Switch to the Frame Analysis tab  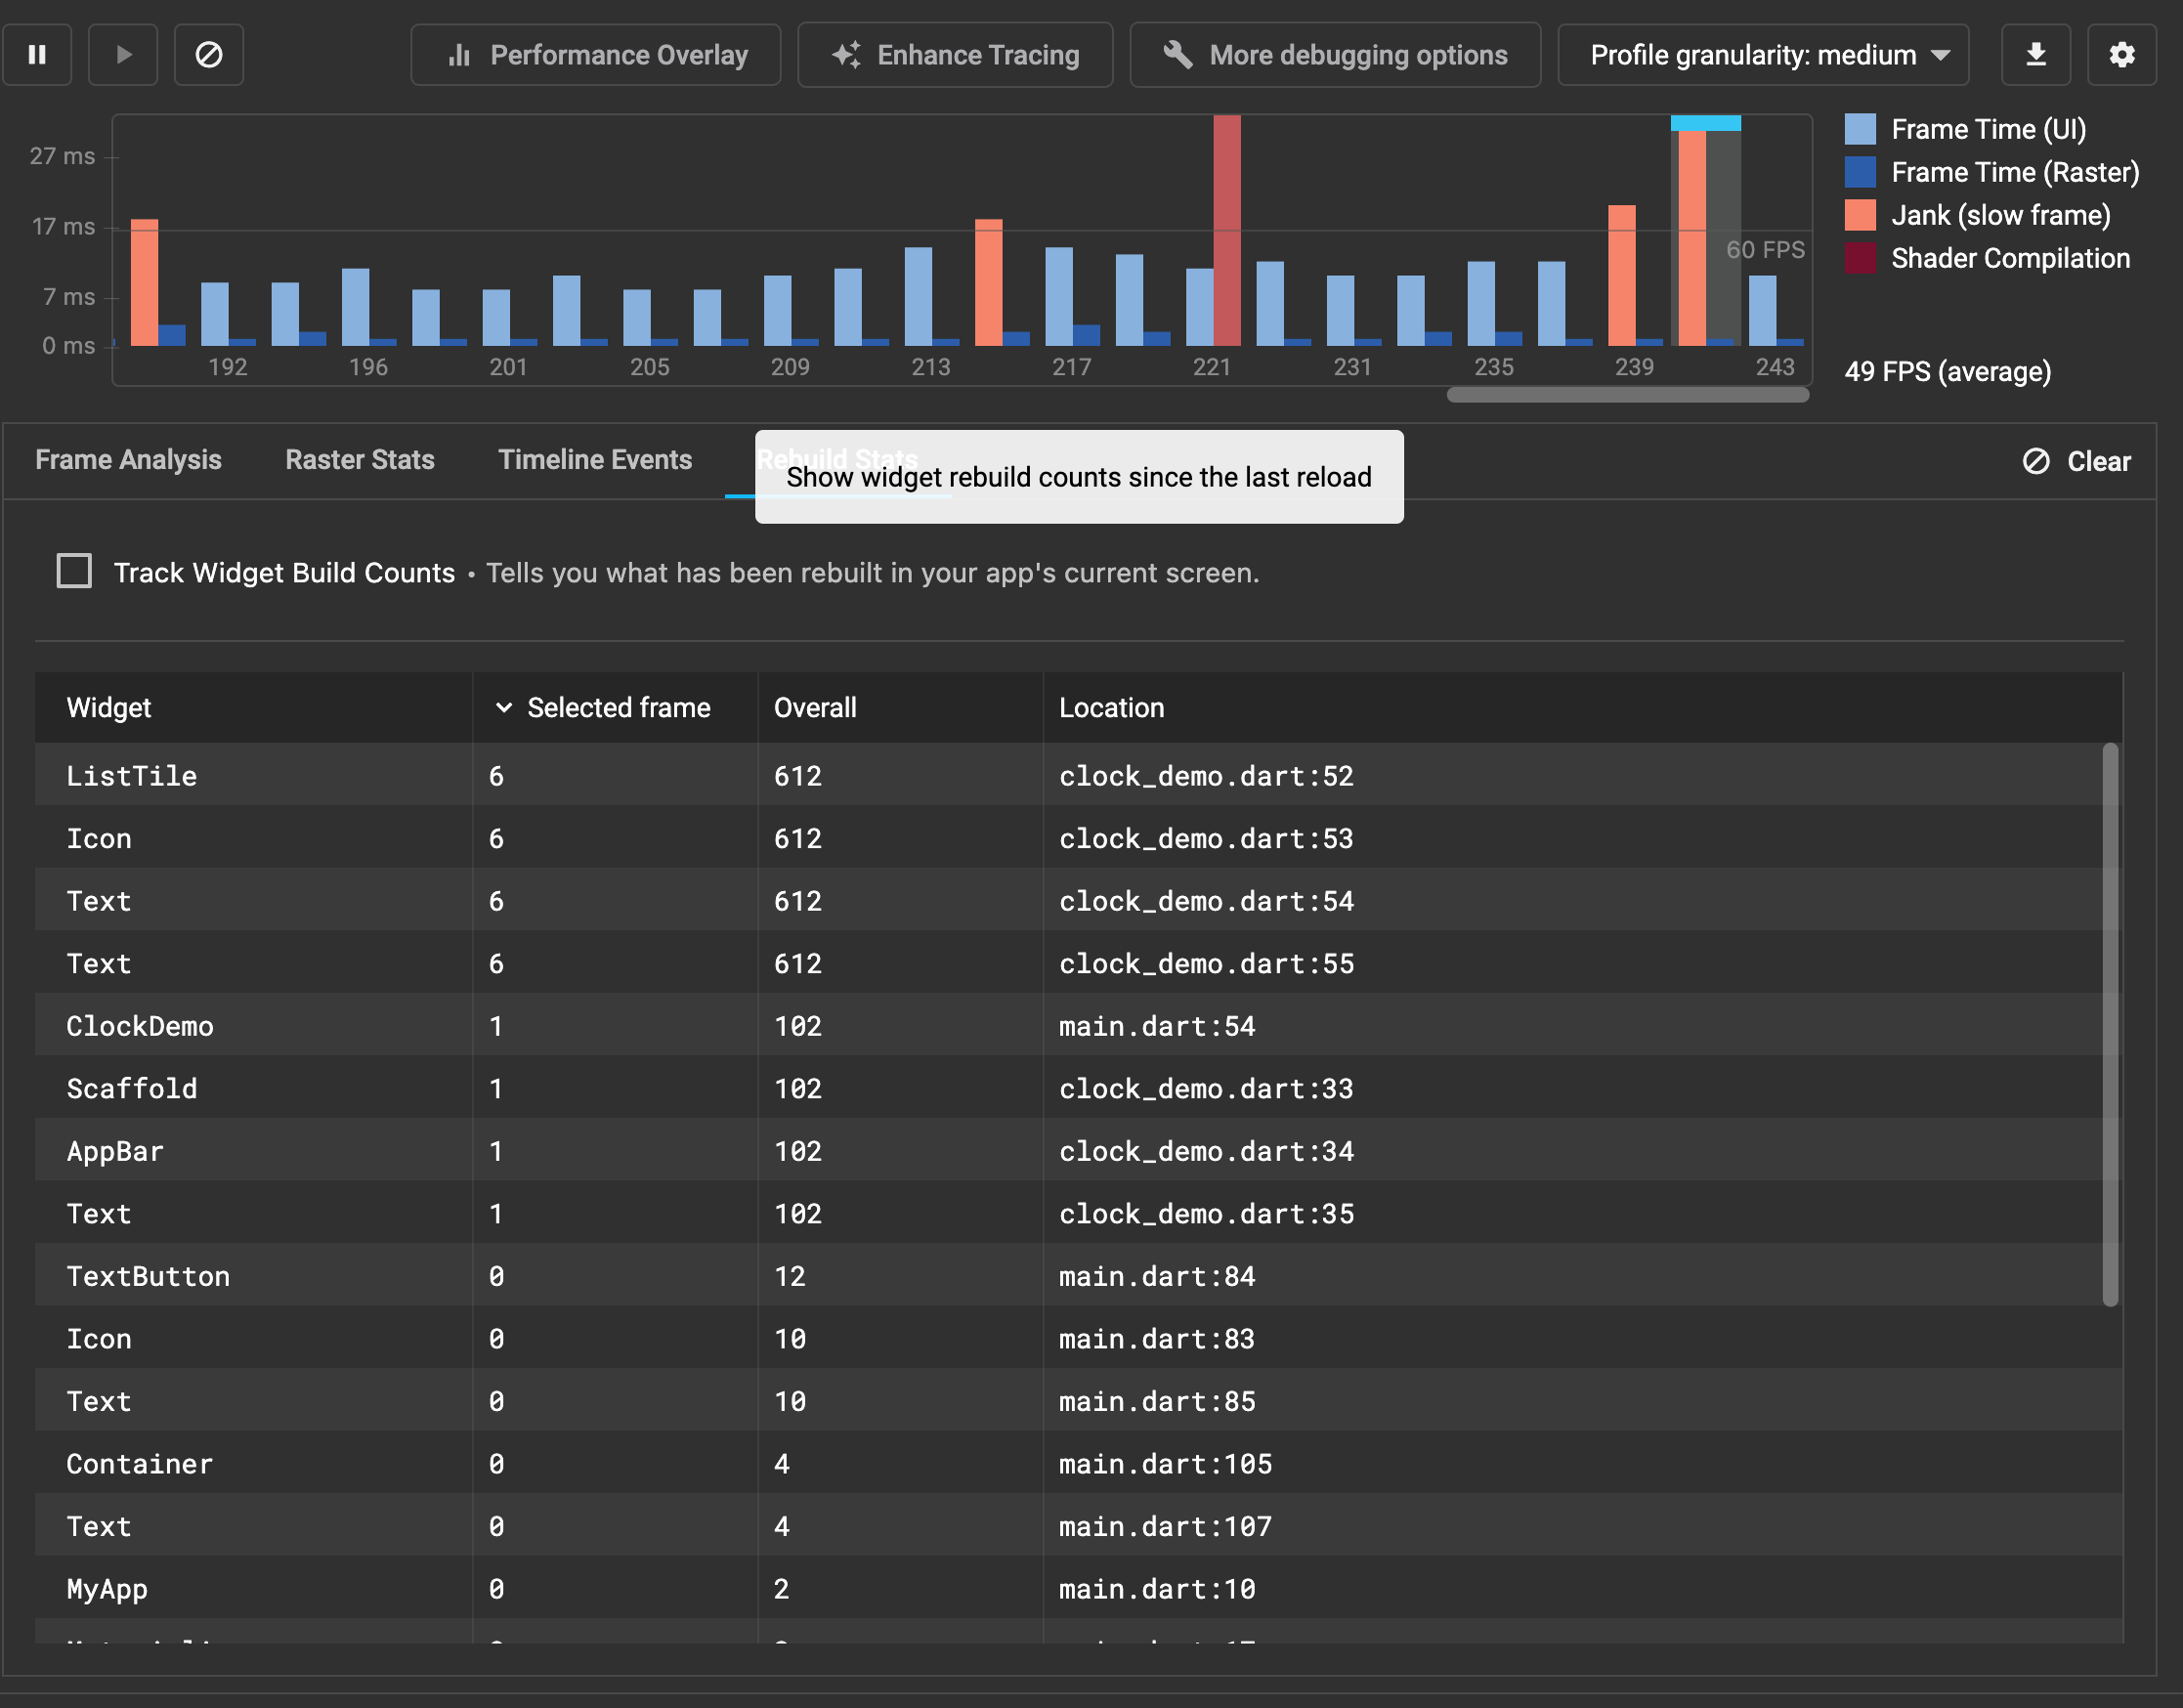click(x=128, y=460)
